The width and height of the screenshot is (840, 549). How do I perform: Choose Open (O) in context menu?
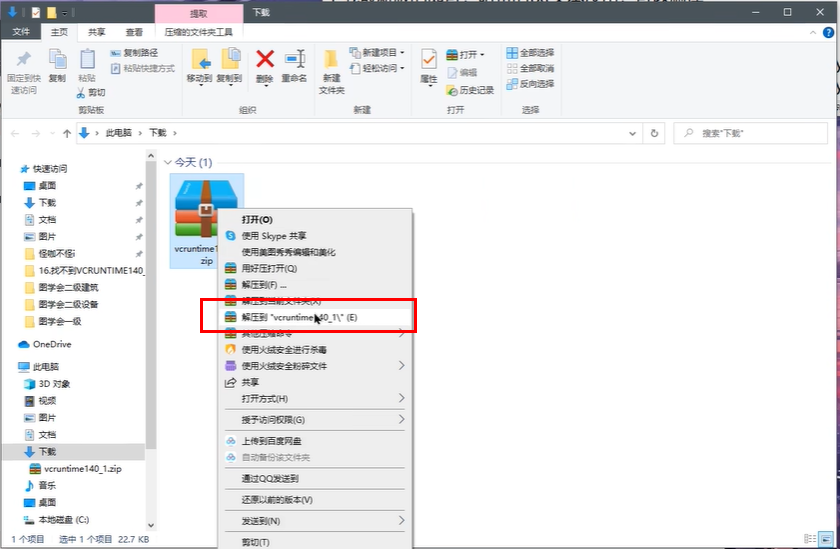click(314, 220)
